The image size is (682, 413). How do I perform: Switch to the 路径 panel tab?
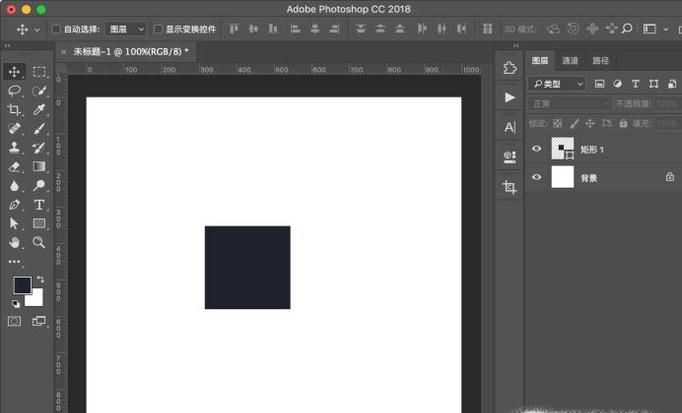click(x=600, y=60)
